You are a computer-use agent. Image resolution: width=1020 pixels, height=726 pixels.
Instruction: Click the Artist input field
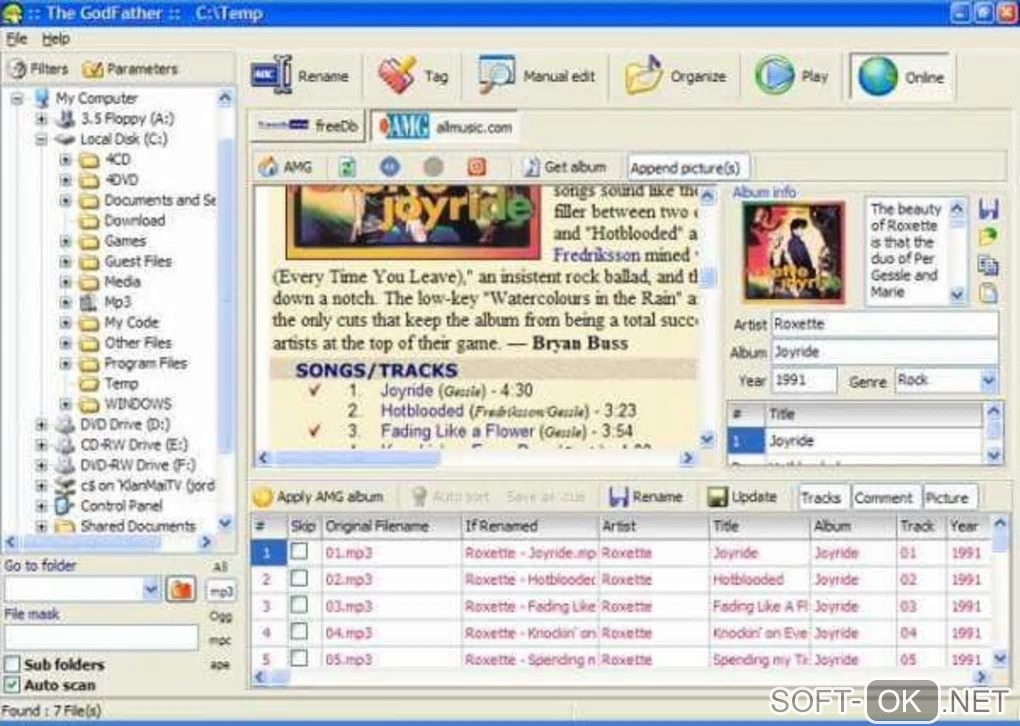pos(885,324)
